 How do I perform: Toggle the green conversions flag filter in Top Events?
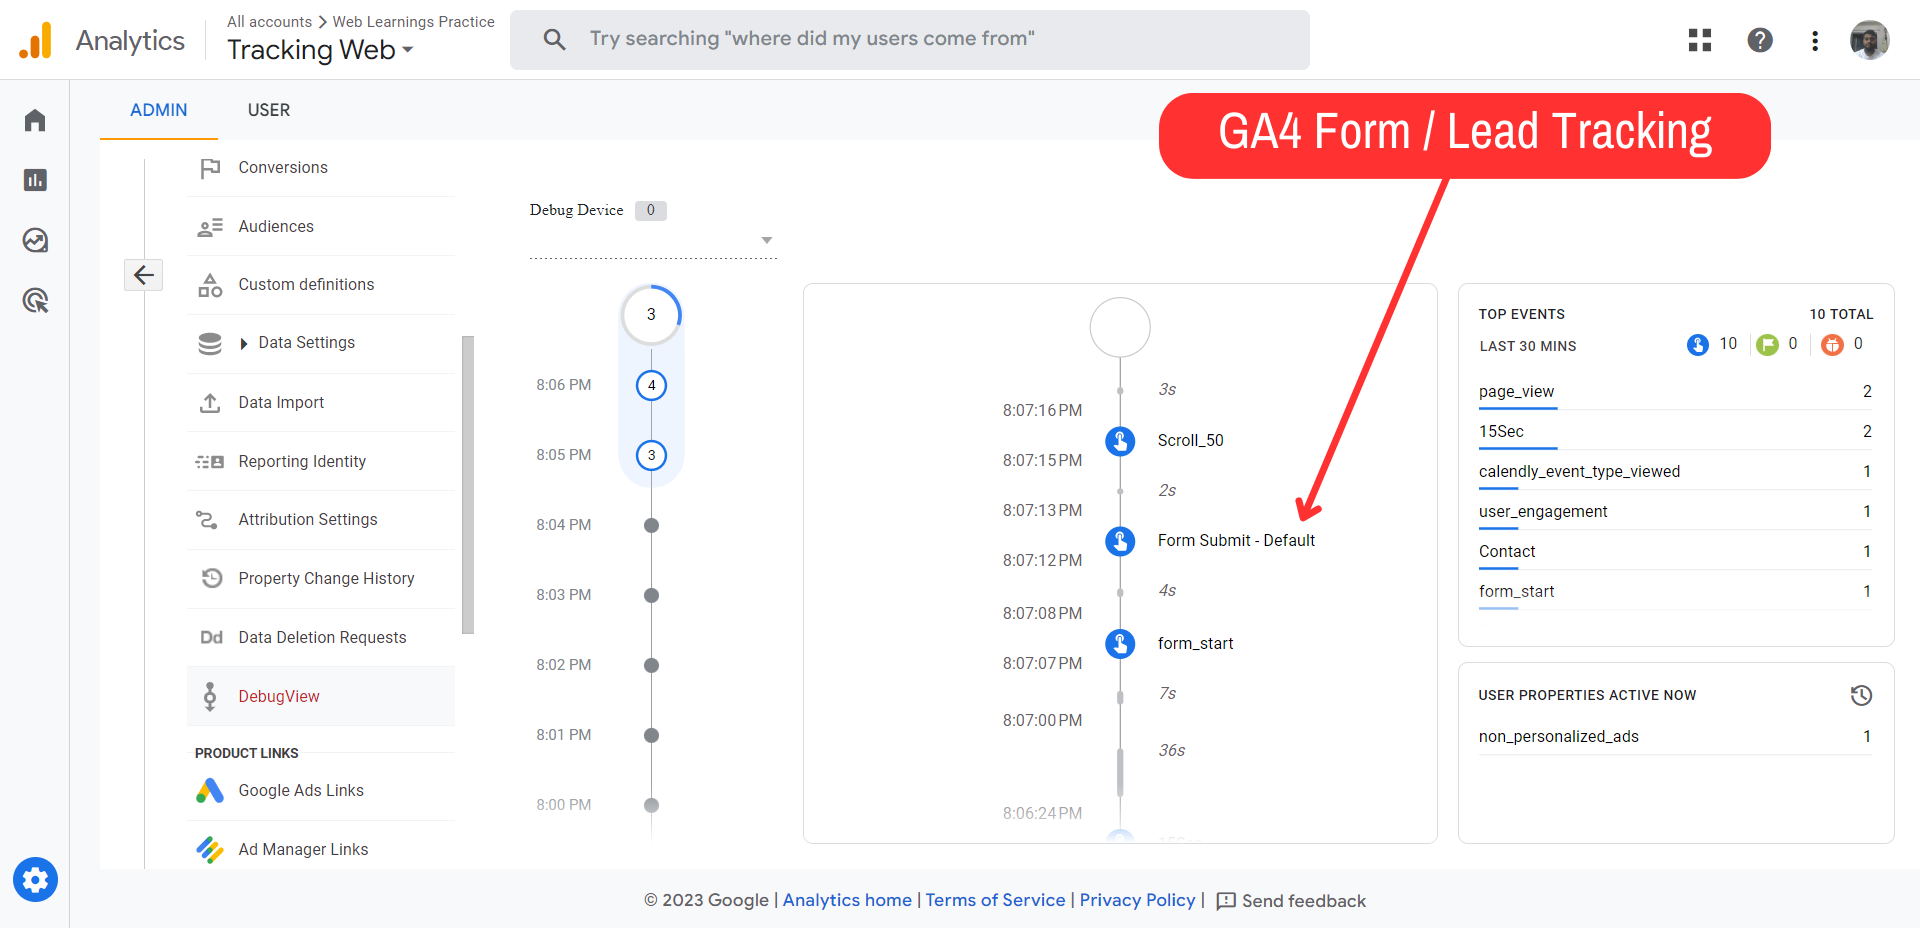pos(1766,344)
